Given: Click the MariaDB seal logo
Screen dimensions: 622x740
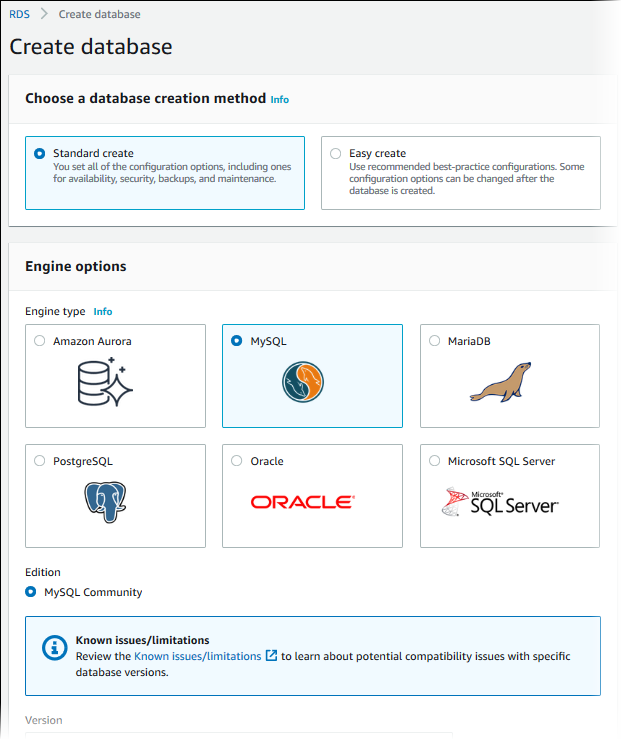Looking at the screenshot, I should click(x=500, y=382).
